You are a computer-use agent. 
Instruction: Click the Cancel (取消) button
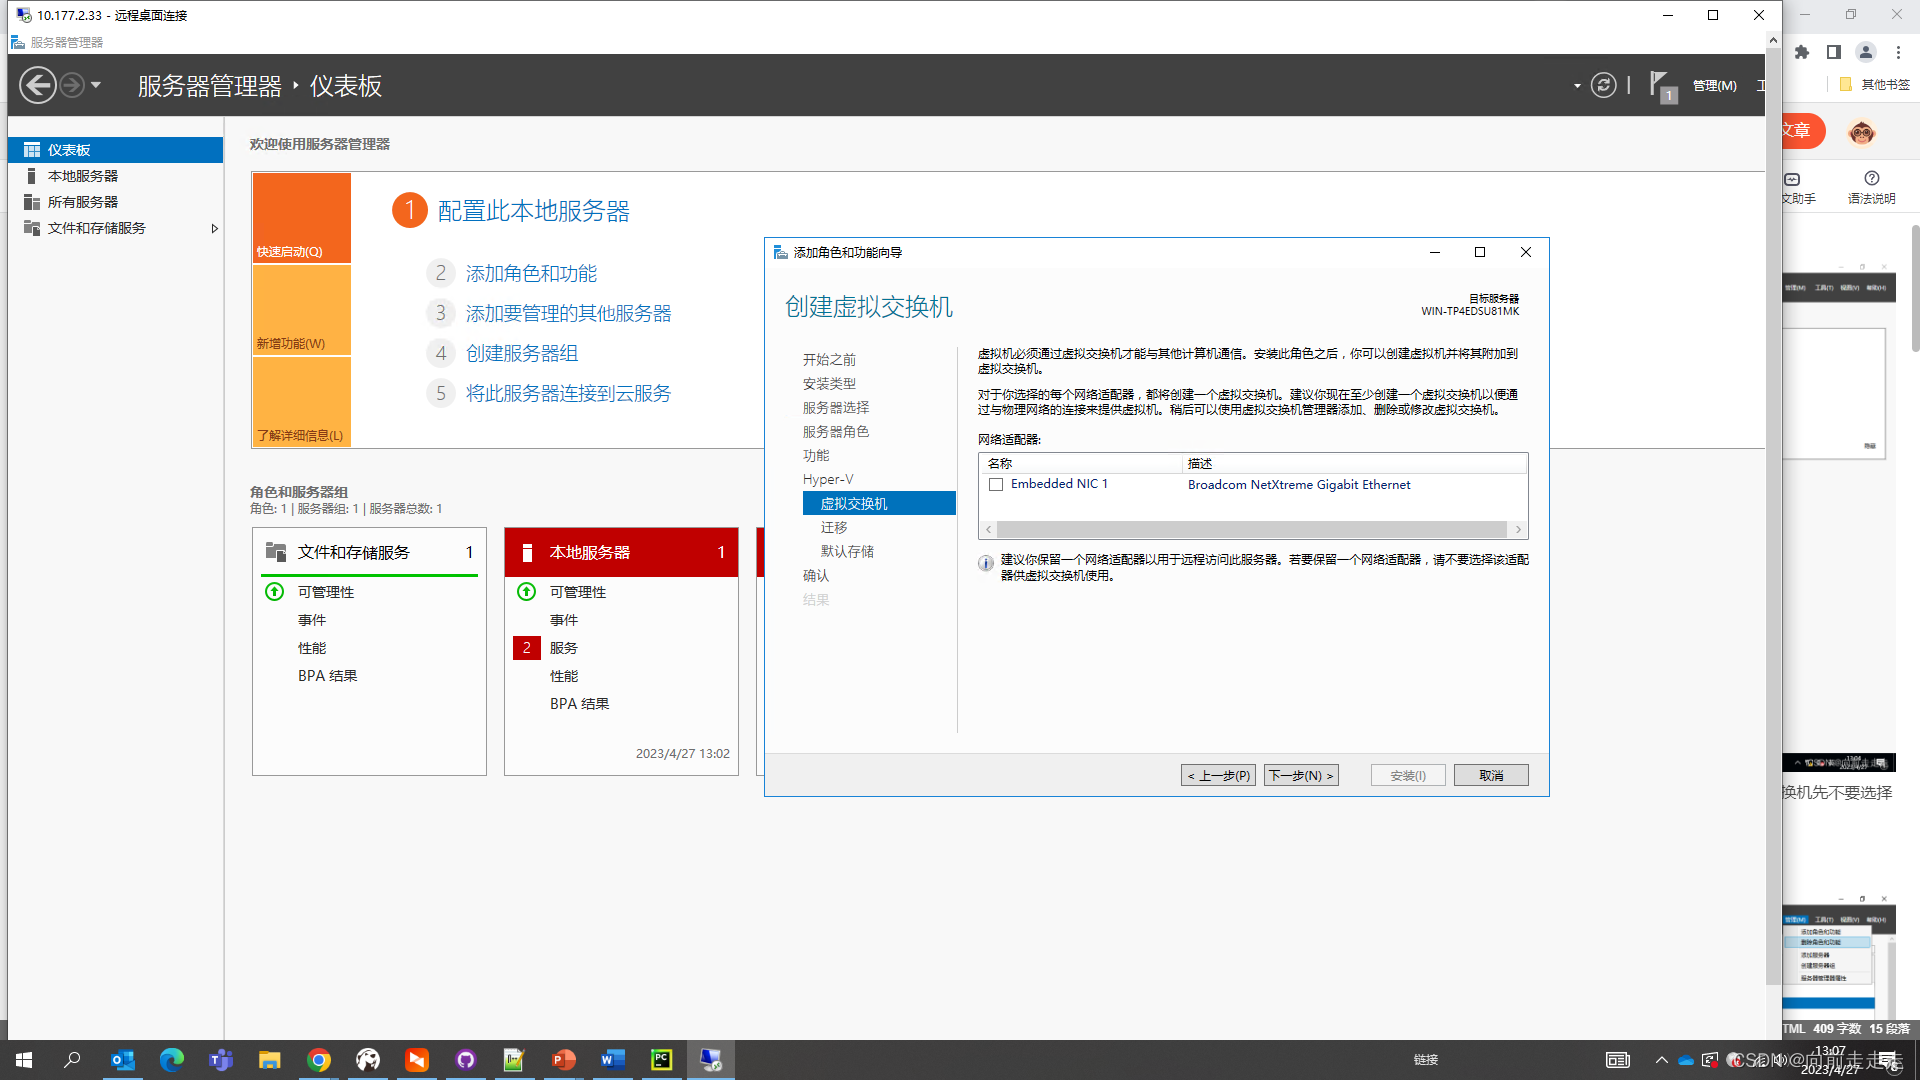coord(1490,775)
